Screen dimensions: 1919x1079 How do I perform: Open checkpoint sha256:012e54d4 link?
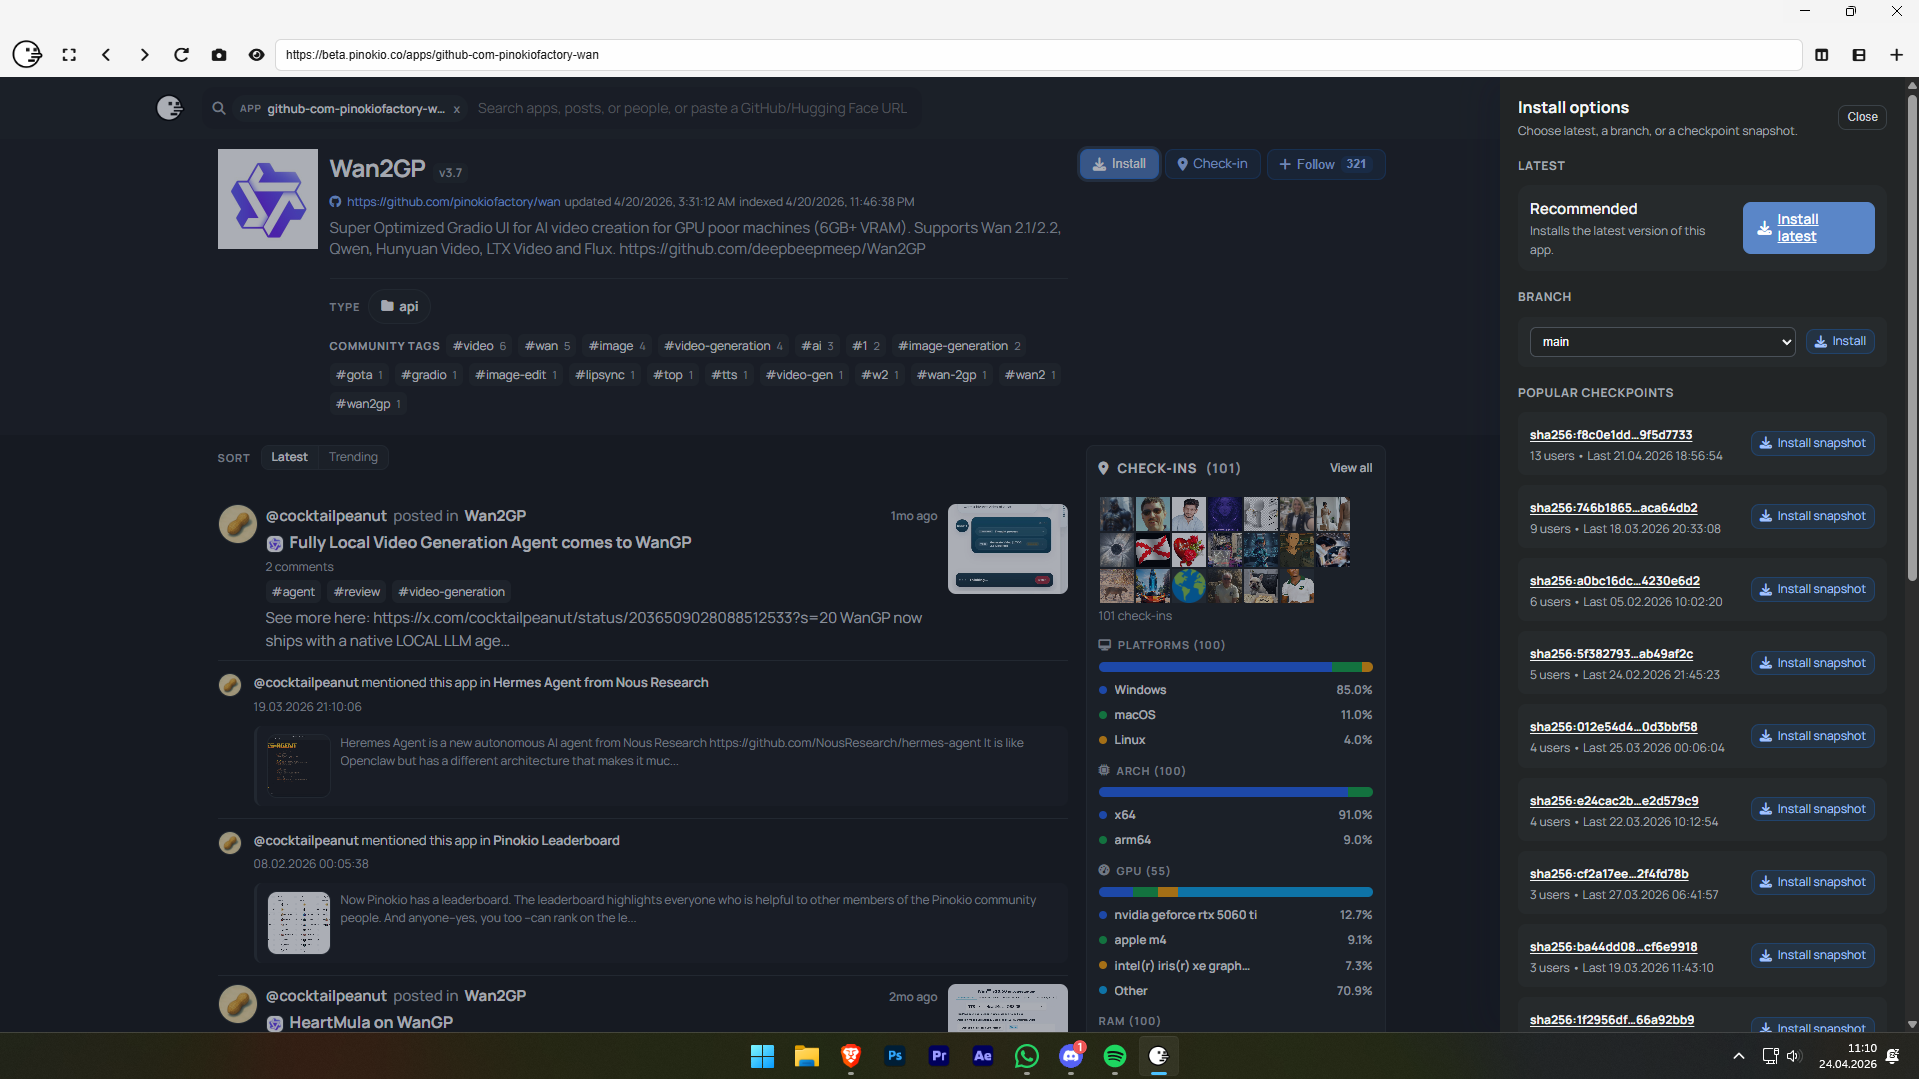click(1613, 727)
